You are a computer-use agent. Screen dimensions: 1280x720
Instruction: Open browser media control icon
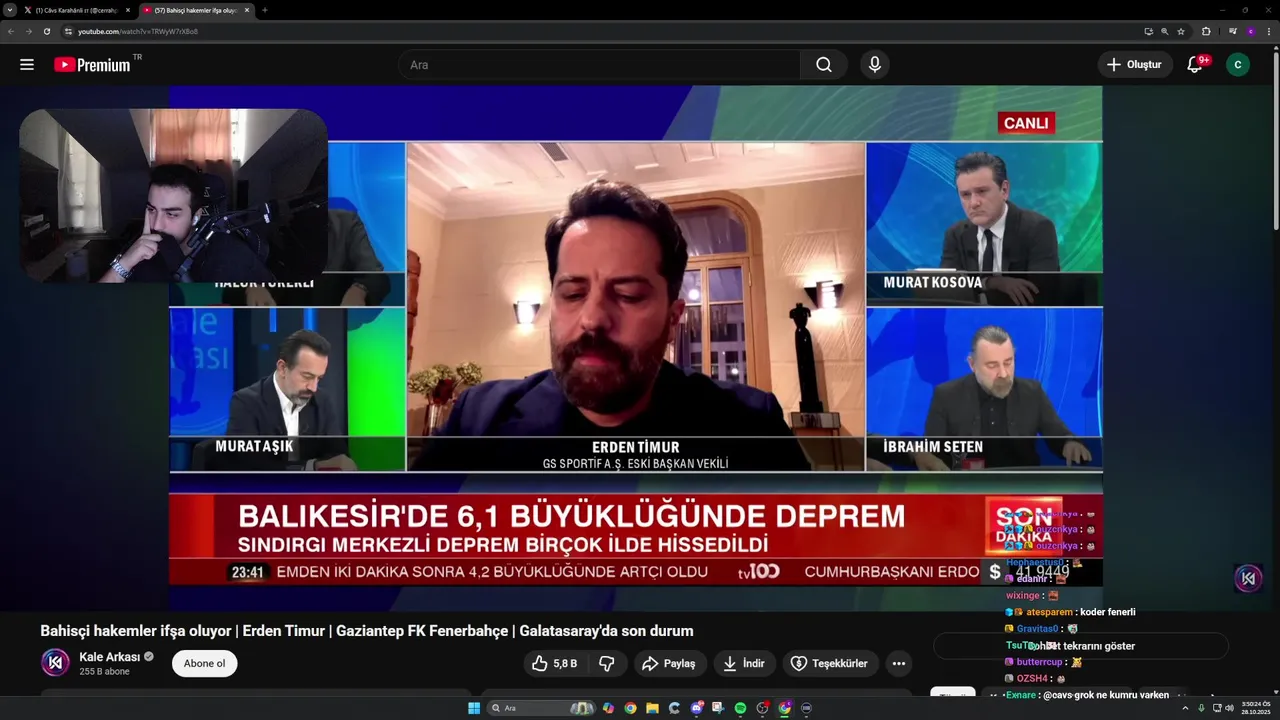[x=1233, y=31]
